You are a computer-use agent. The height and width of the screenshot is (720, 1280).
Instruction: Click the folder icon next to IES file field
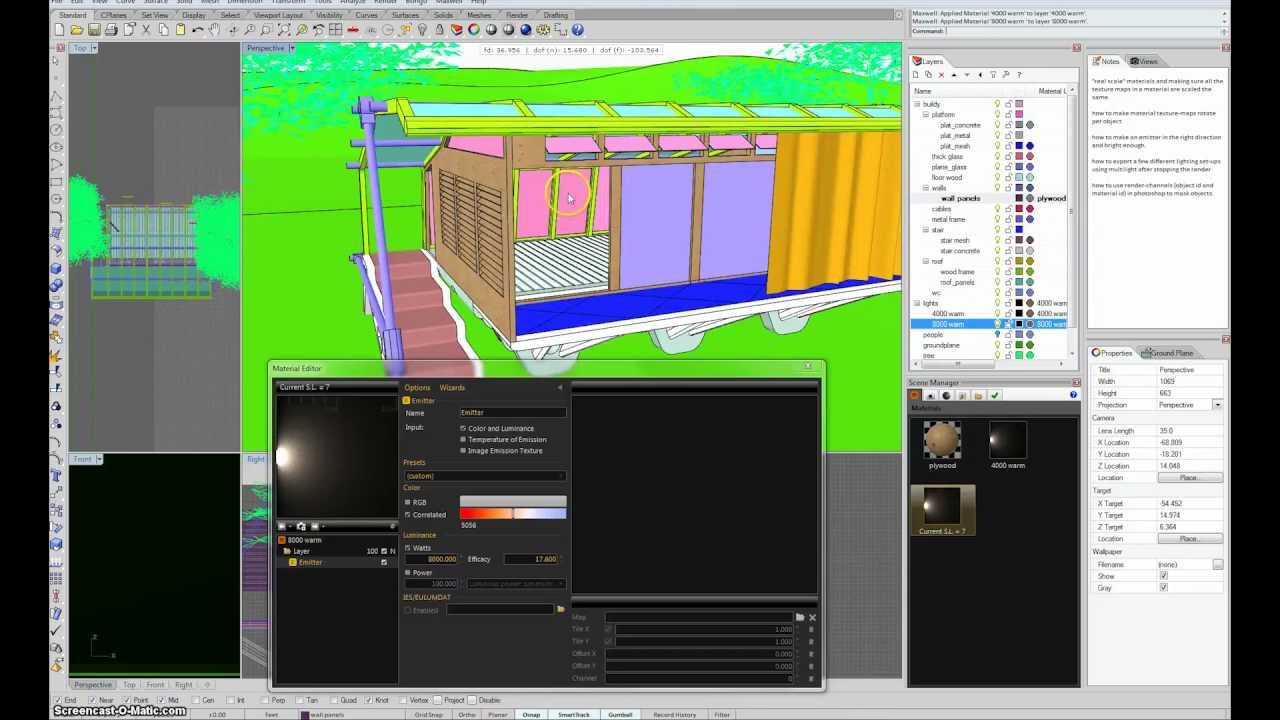coord(560,609)
